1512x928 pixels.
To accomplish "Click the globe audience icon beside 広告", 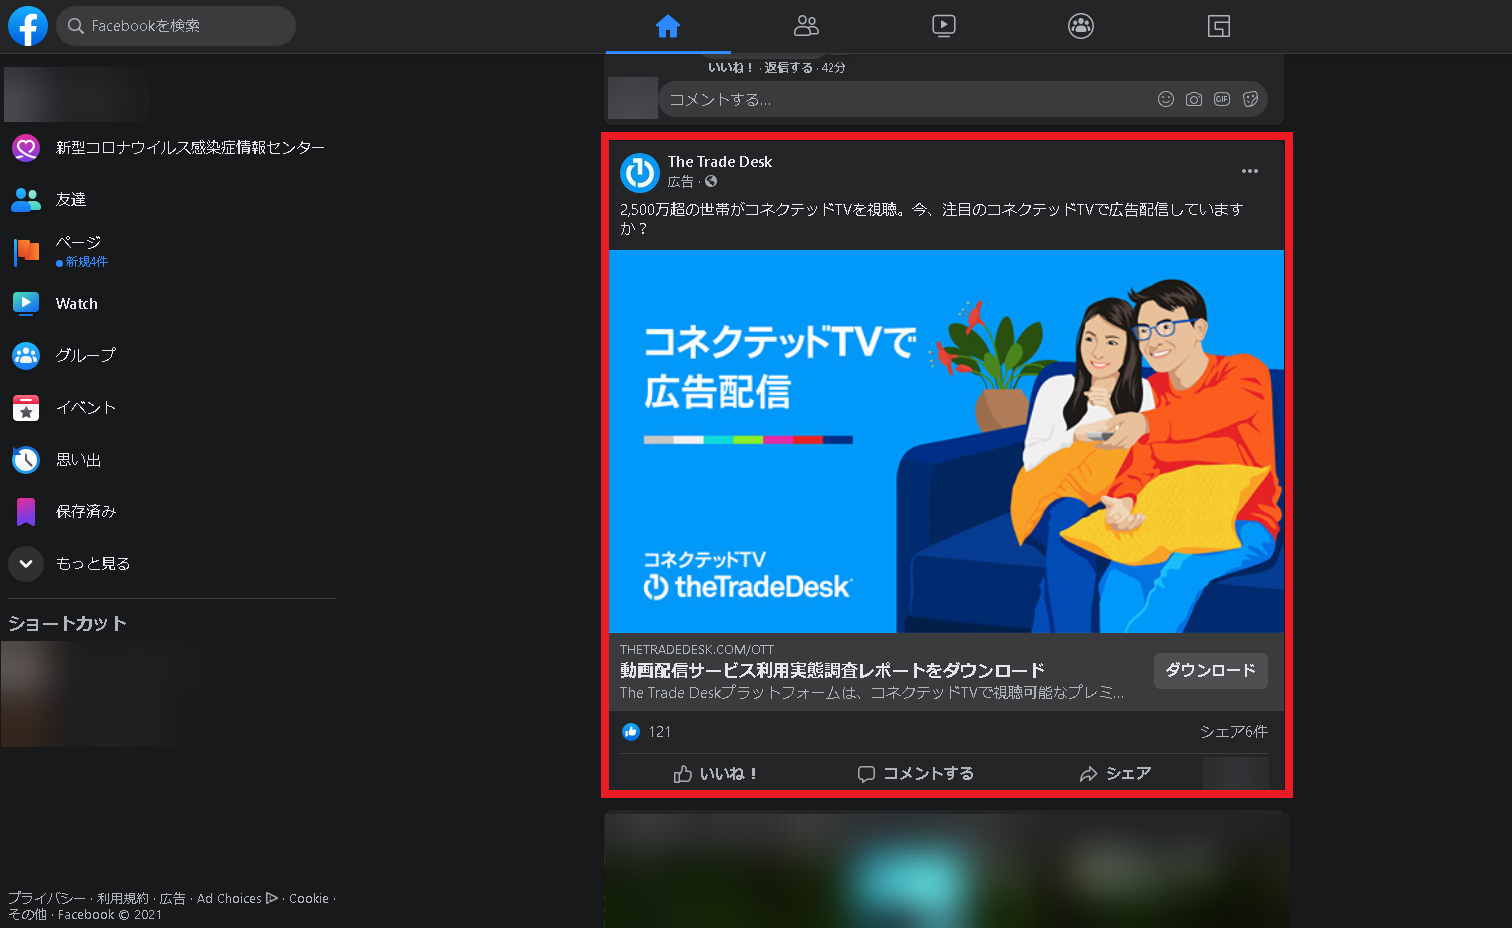I will pos(711,182).
